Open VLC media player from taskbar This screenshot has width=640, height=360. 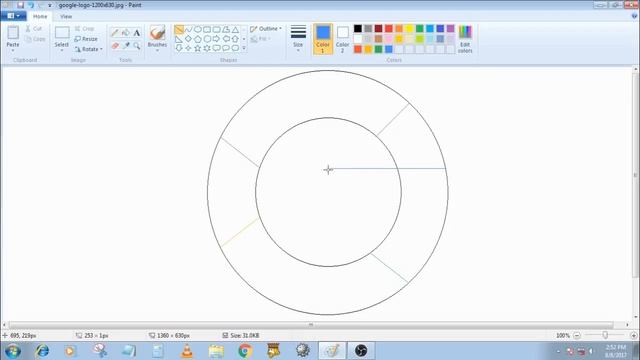click(187, 351)
